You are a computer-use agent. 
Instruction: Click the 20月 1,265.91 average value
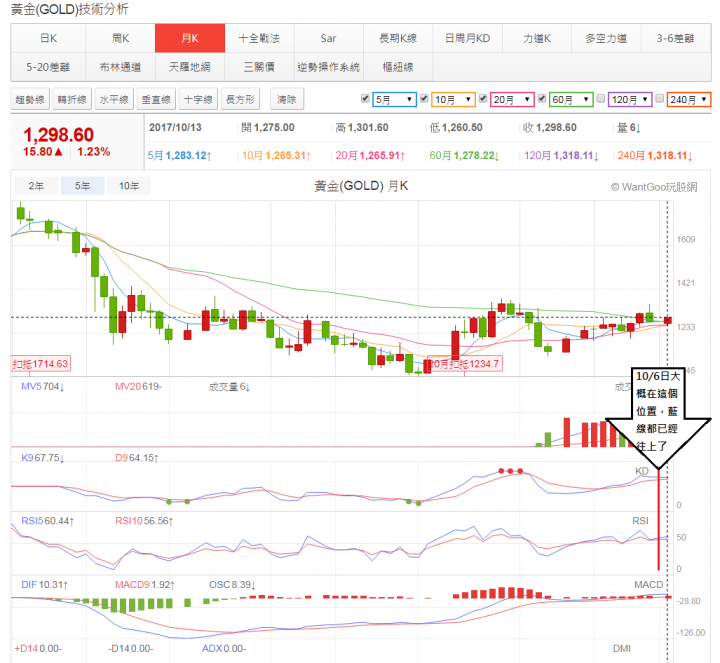click(370, 156)
